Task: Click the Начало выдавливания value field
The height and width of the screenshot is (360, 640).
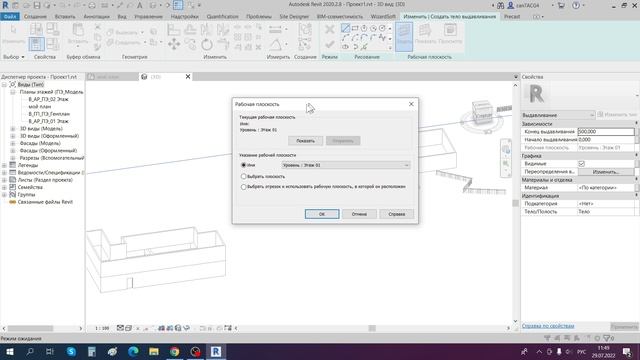Action: click(606, 140)
